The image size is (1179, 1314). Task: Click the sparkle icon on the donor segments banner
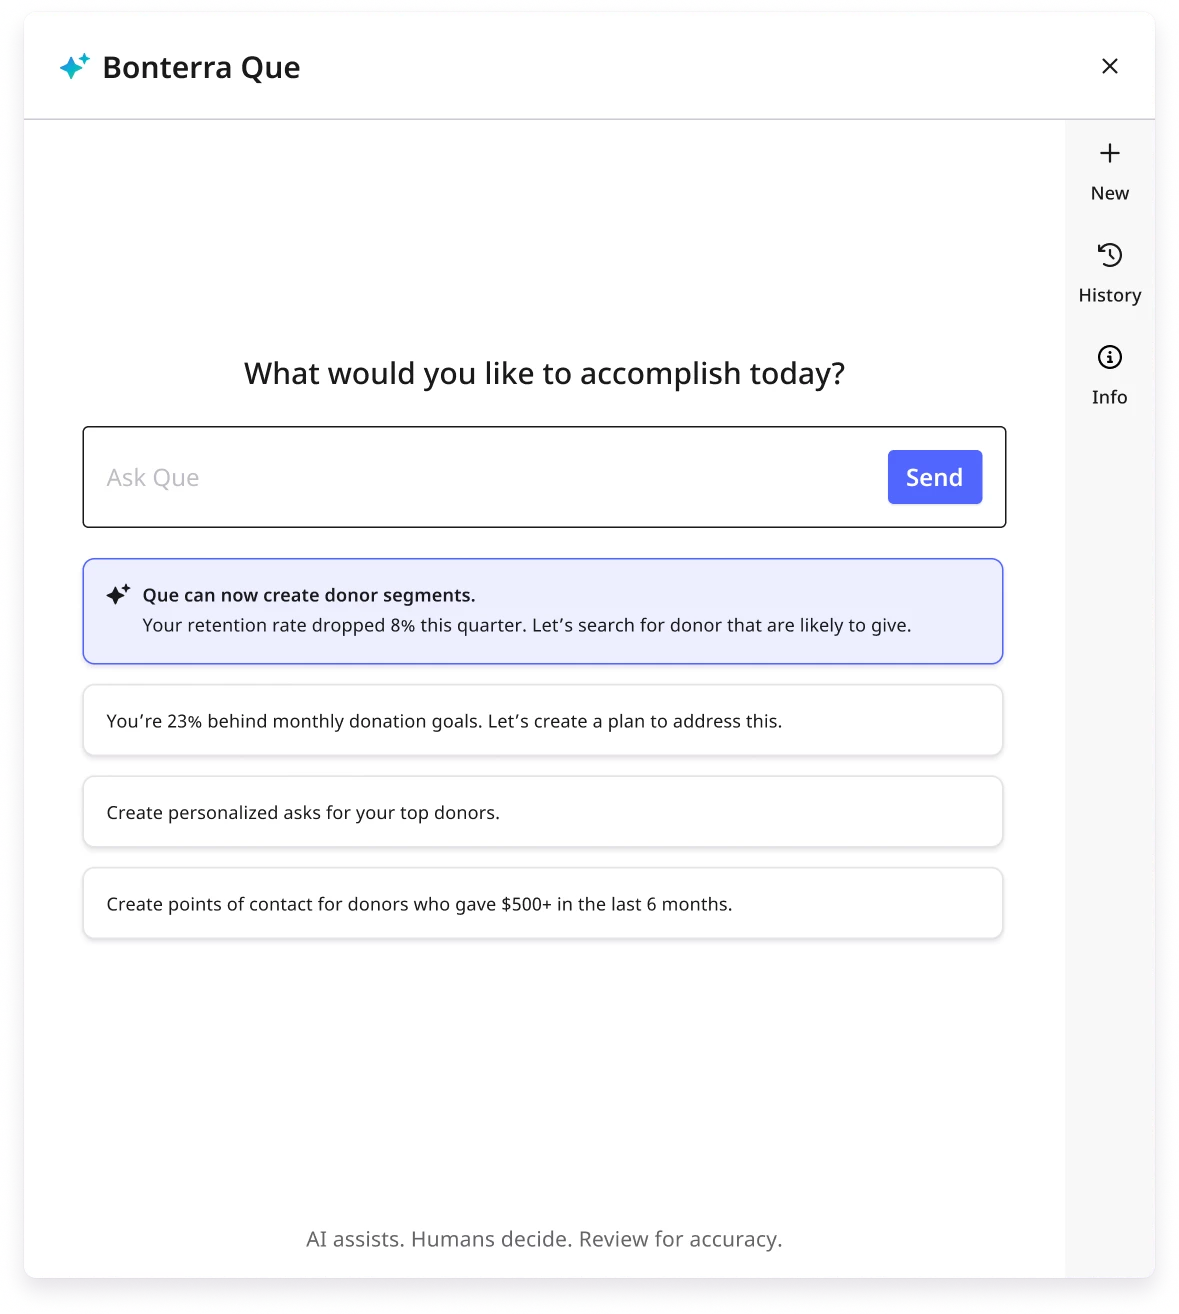pos(119,593)
